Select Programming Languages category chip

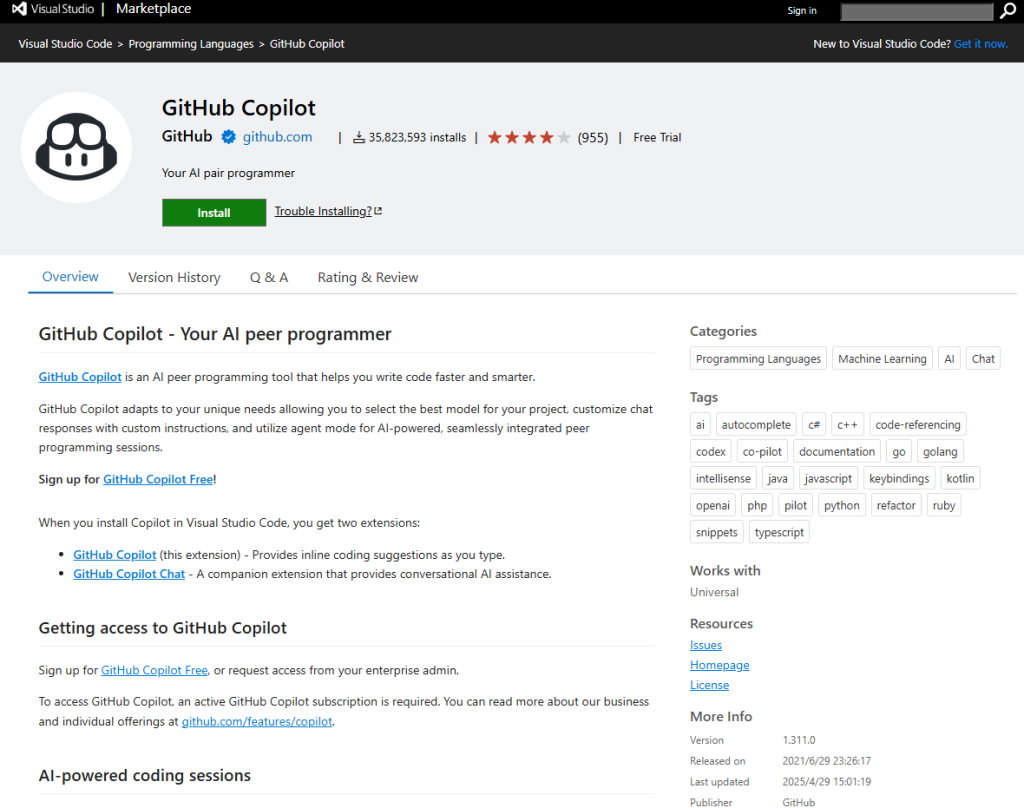pos(758,359)
